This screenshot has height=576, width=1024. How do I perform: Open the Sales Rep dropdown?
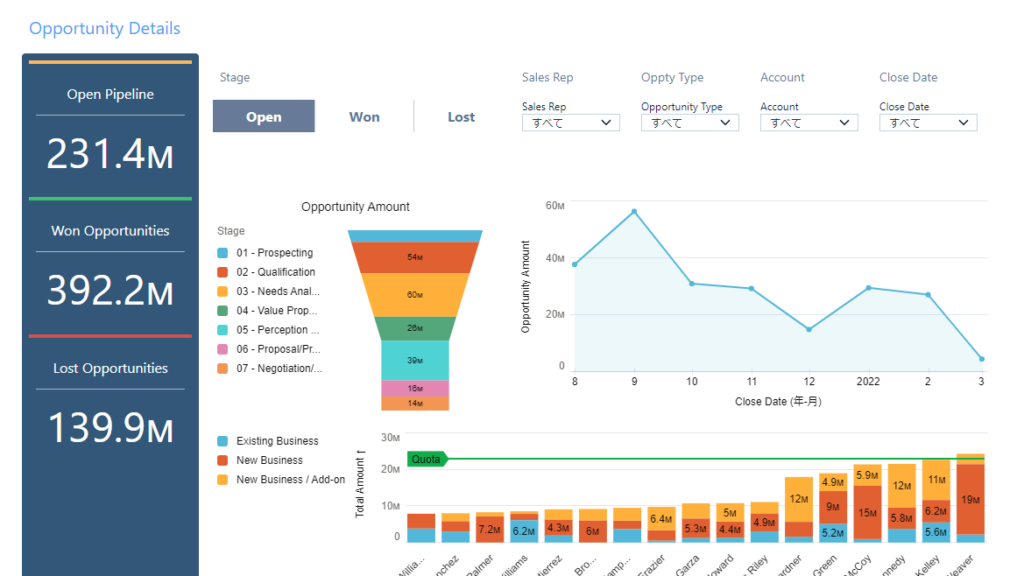[570, 123]
